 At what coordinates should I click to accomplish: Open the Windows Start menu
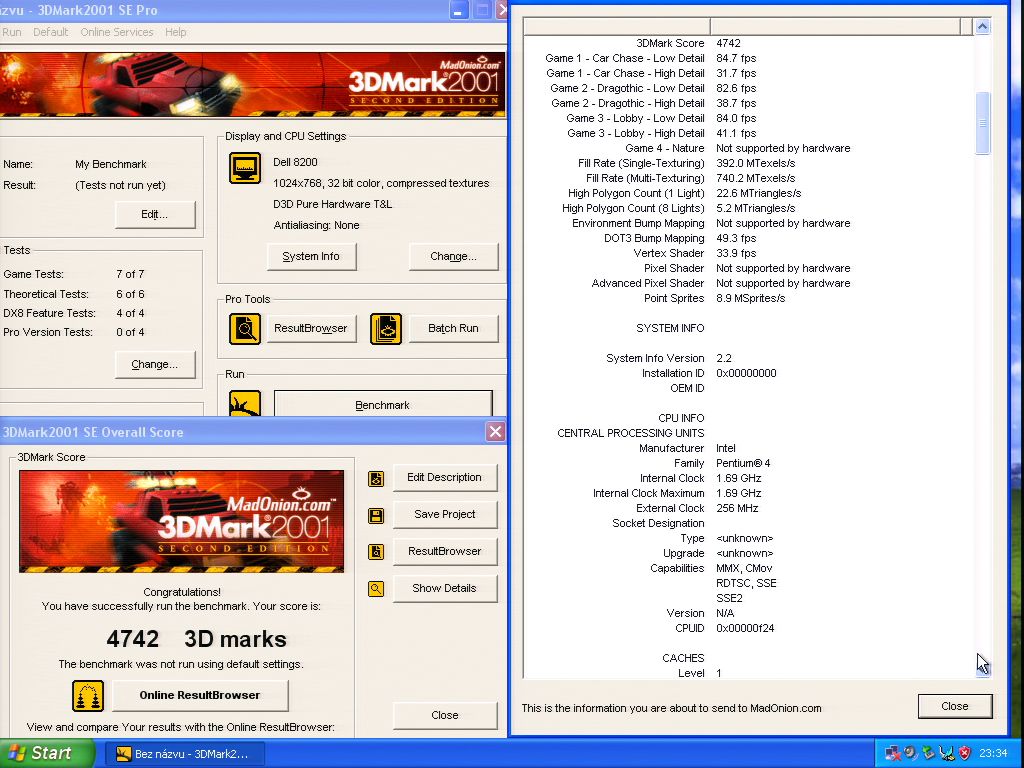tap(47, 754)
